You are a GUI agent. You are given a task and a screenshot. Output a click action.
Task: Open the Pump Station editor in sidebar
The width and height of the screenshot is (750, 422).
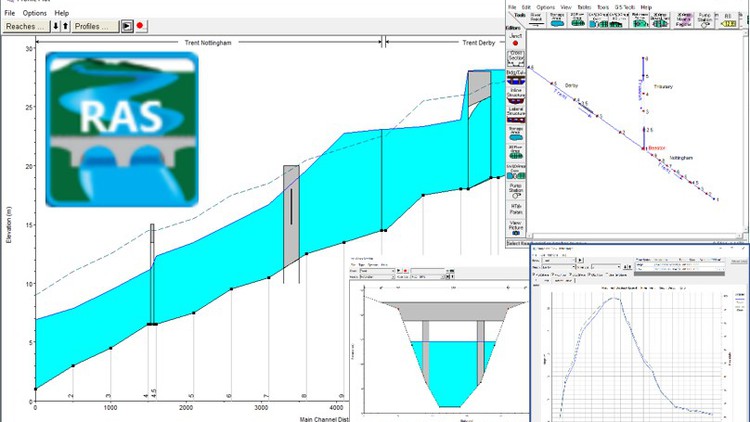(516, 189)
